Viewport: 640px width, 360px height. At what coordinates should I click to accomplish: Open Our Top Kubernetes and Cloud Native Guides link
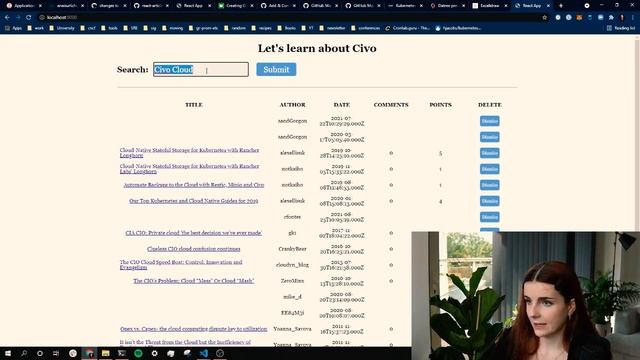194,201
